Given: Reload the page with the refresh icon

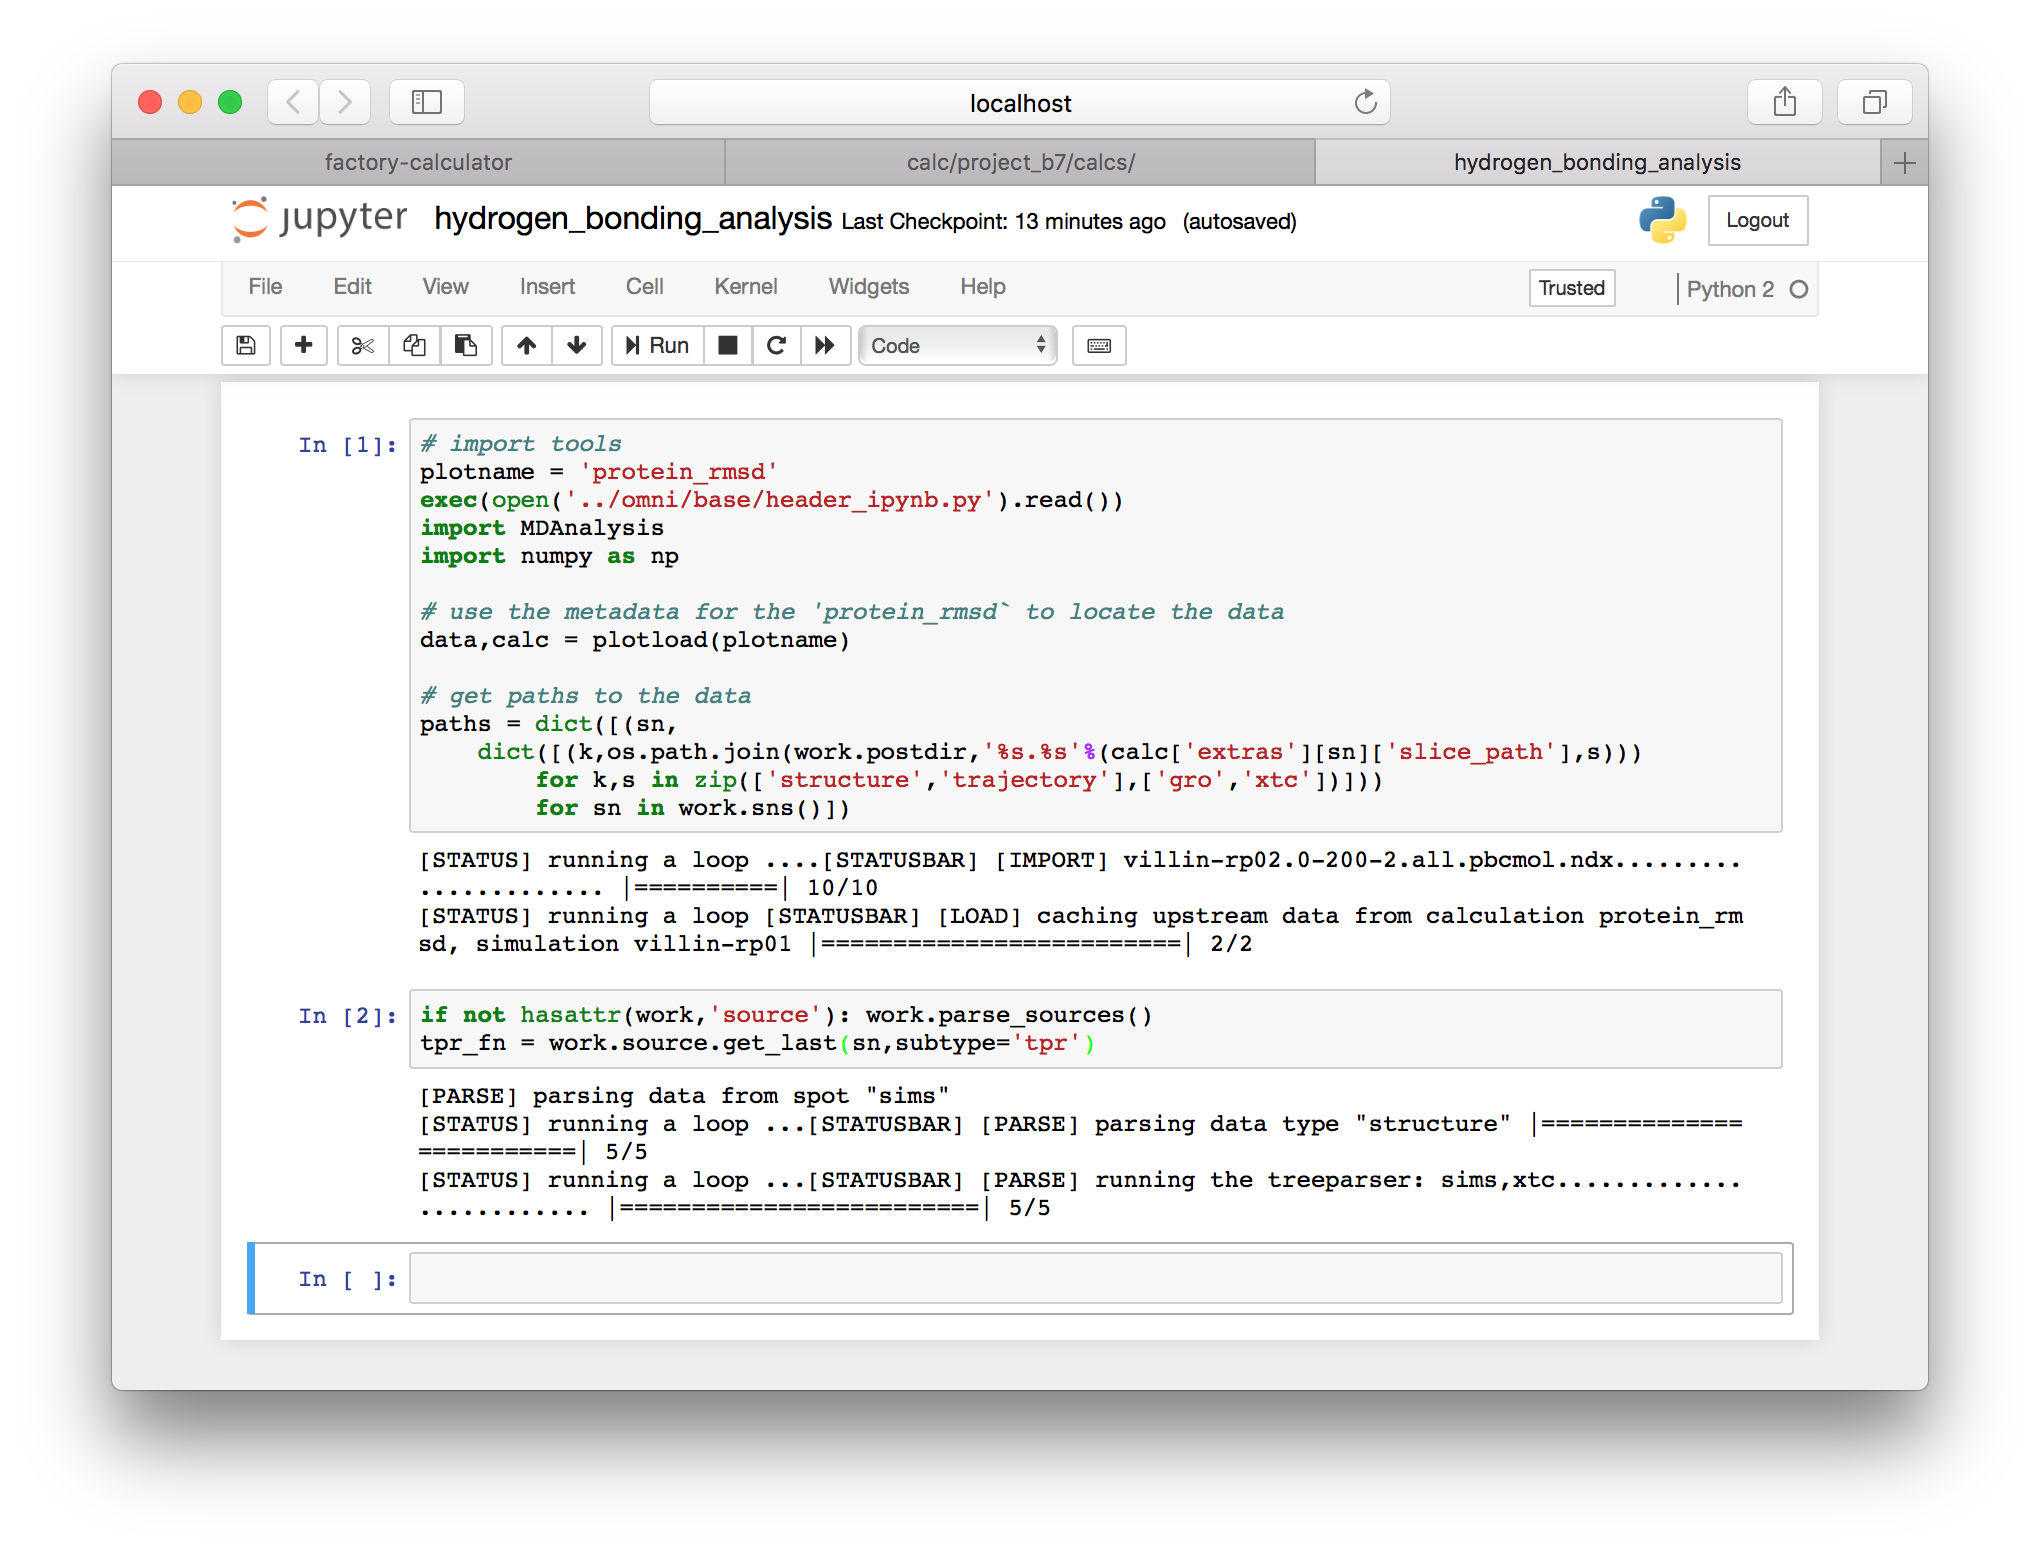Looking at the screenshot, I should click(1365, 102).
